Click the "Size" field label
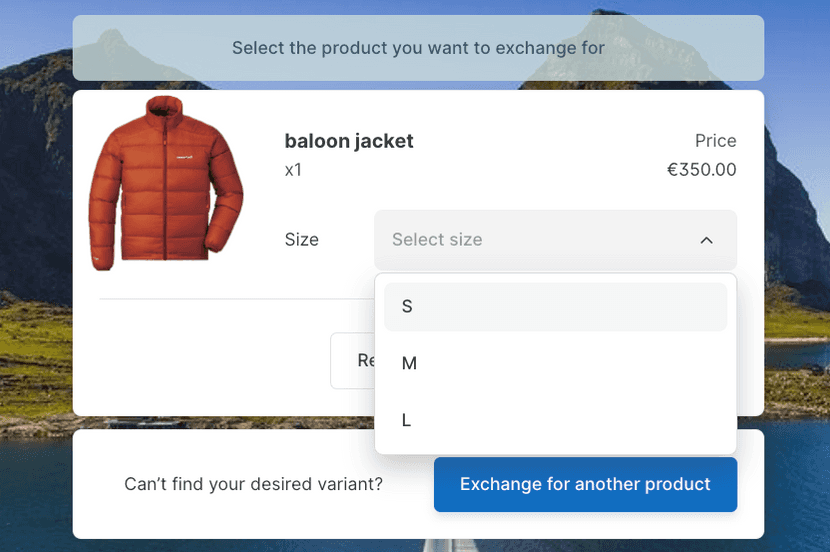The height and width of the screenshot is (552, 830). [x=301, y=240]
